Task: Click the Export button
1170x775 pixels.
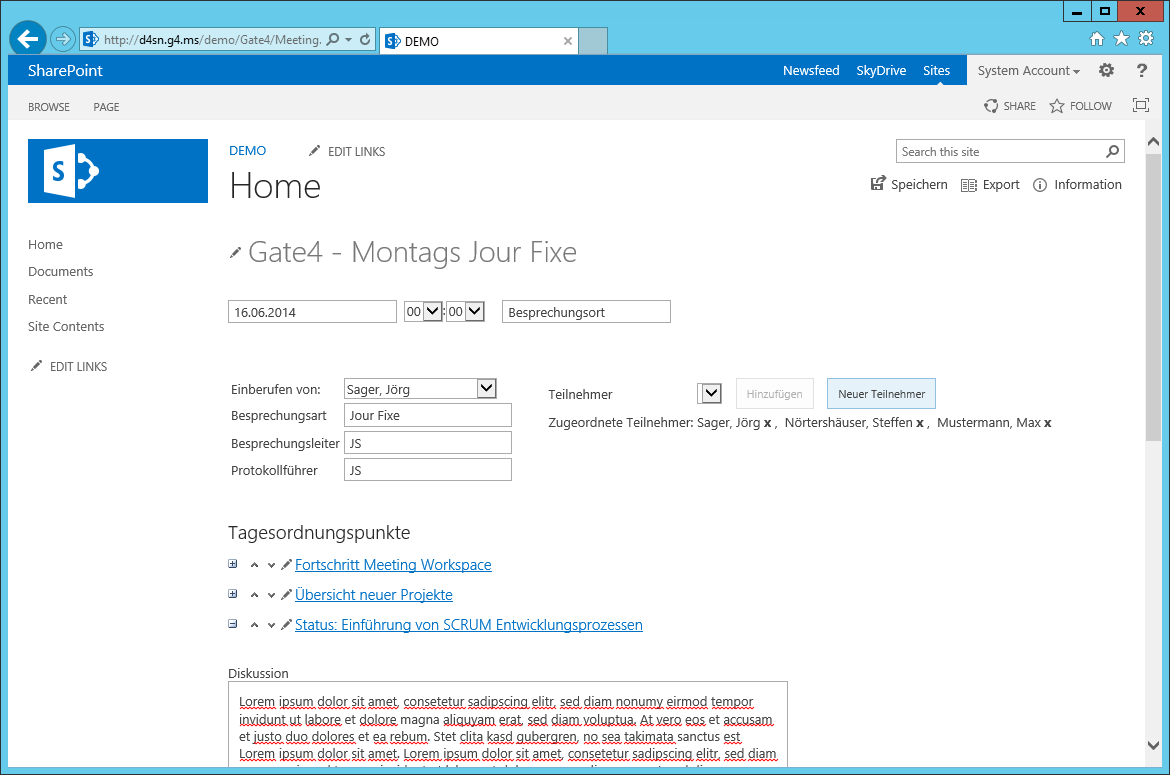Action: [989, 185]
